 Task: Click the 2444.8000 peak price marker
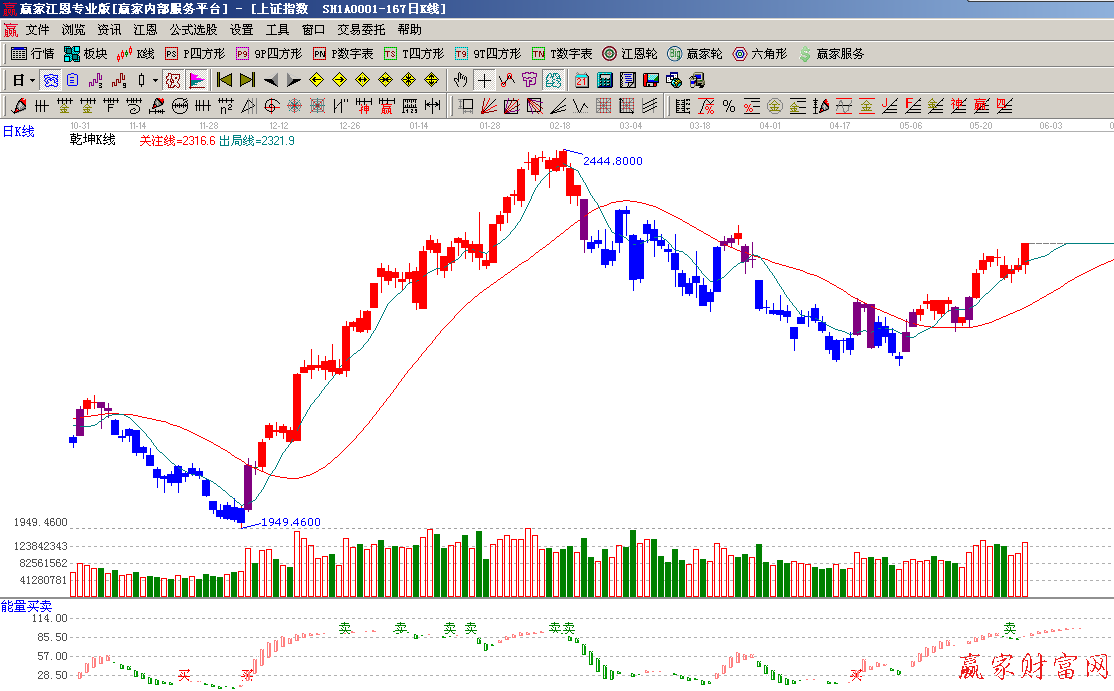point(612,161)
